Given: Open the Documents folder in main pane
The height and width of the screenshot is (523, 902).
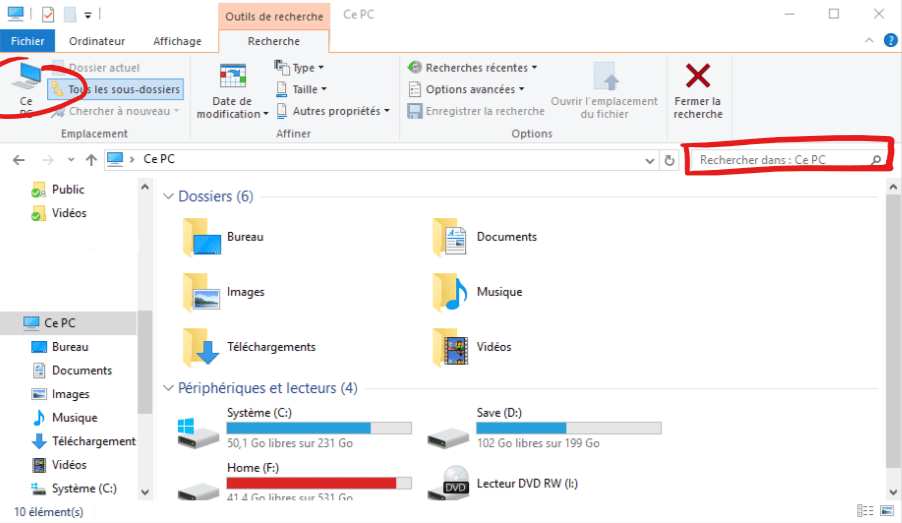Looking at the screenshot, I should (x=485, y=236).
